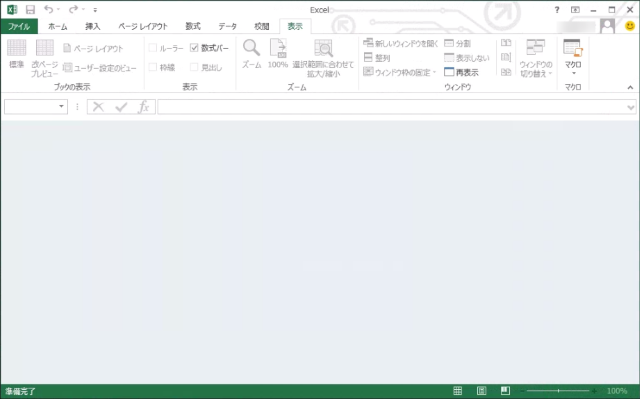Image resolution: width=640 pixels, height=399 pixels.
Task: Switch to the 数式 tab
Action: tap(193, 27)
